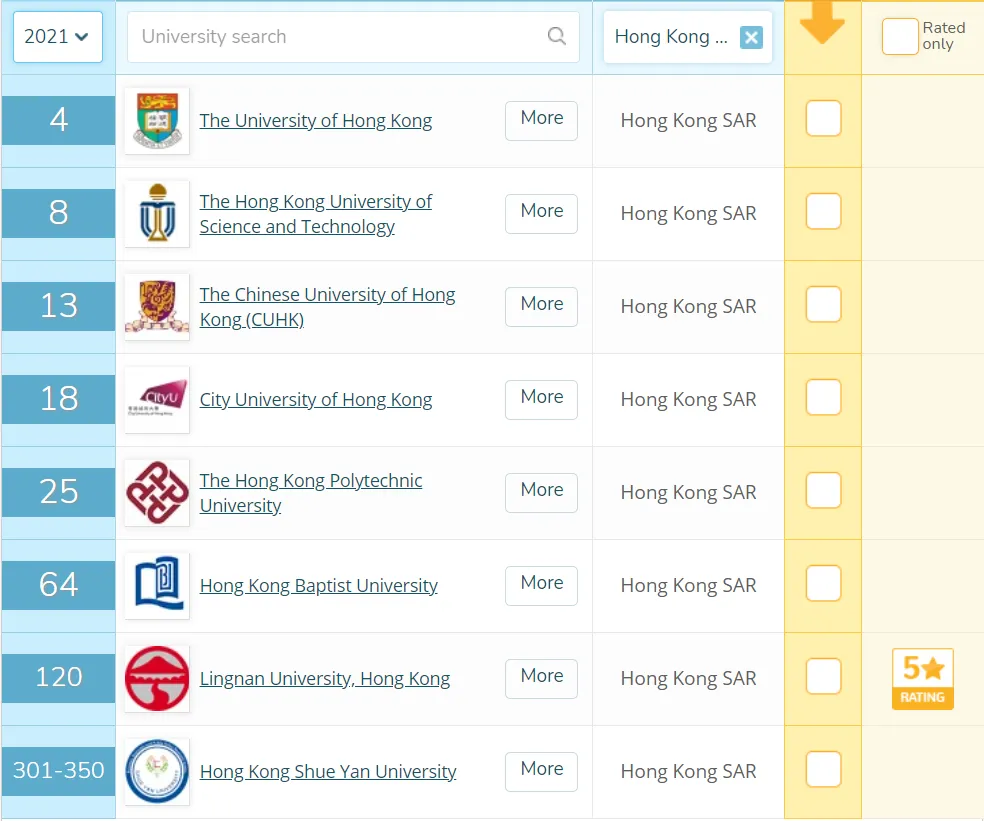Enable the Rated only checkbox
984x821 pixels.
pyautogui.click(x=899, y=37)
